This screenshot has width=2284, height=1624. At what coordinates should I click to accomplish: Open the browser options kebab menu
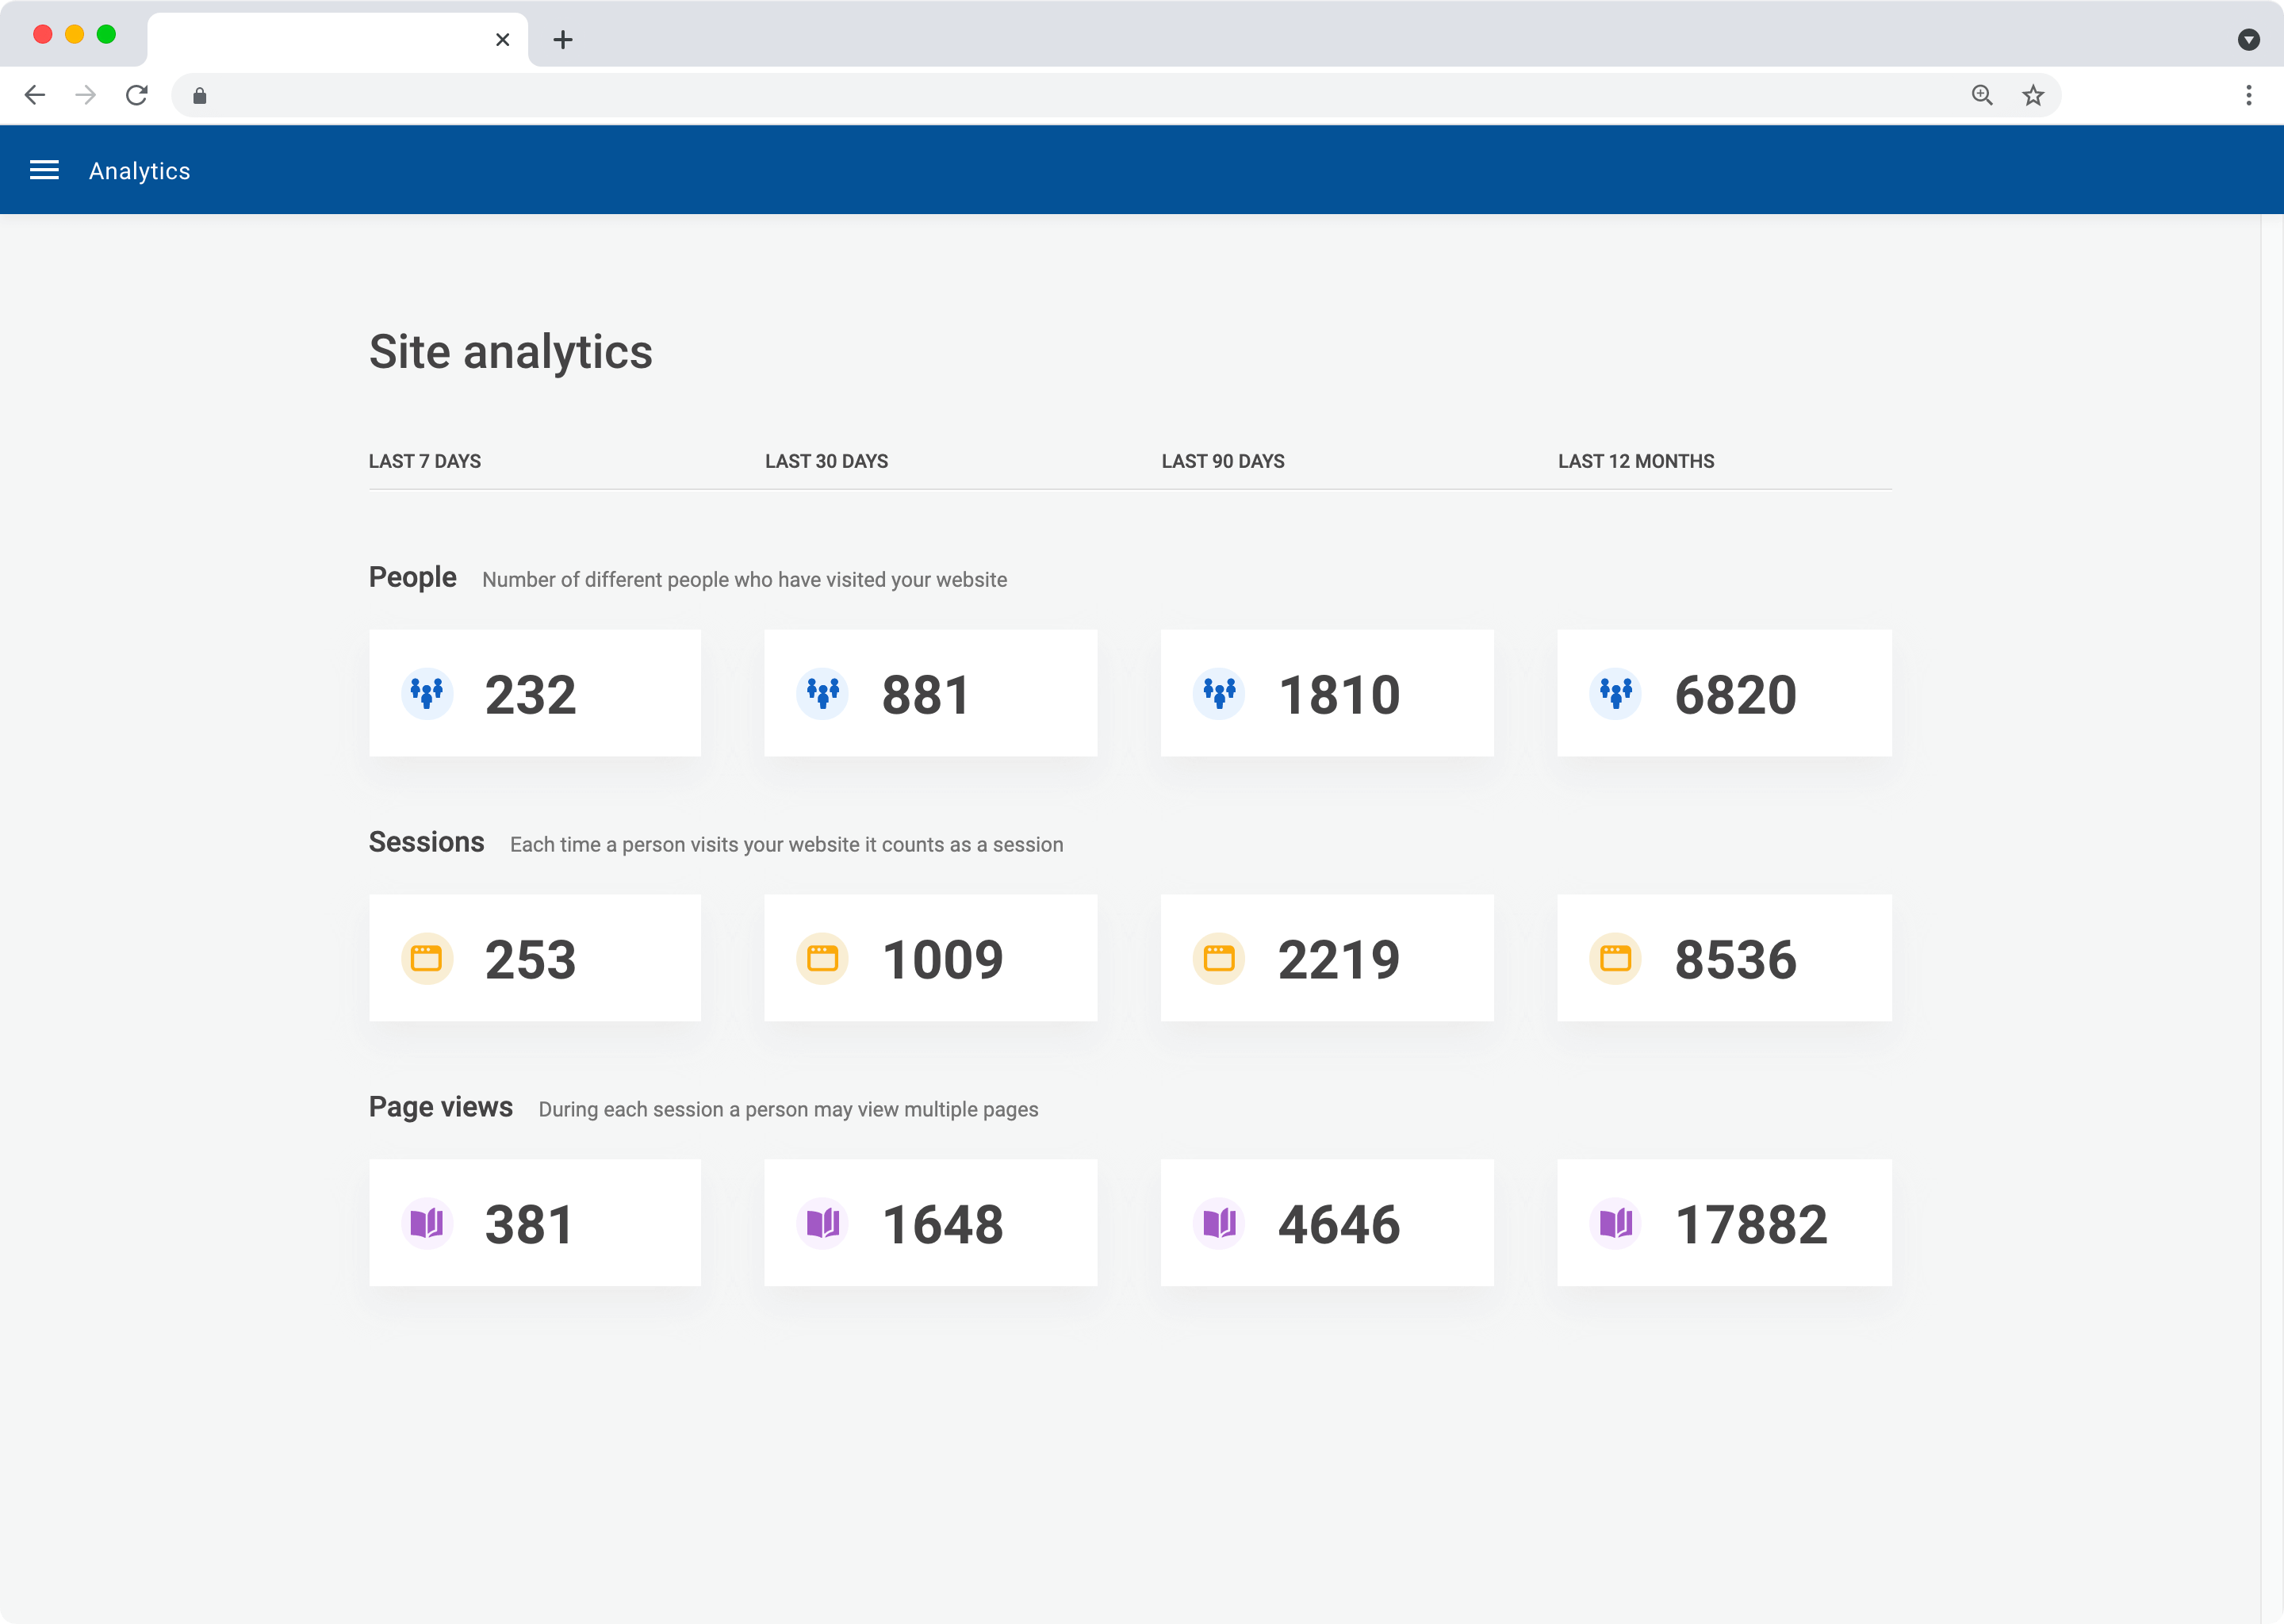tap(2248, 95)
